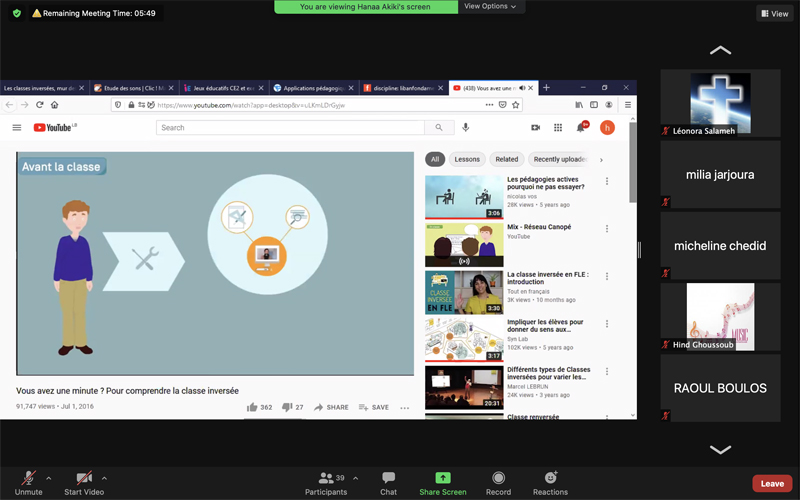Image resolution: width=800 pixels, height=500 pixels.
Task: Focus the YouTube Search box
Action: [x=290, y=128]
